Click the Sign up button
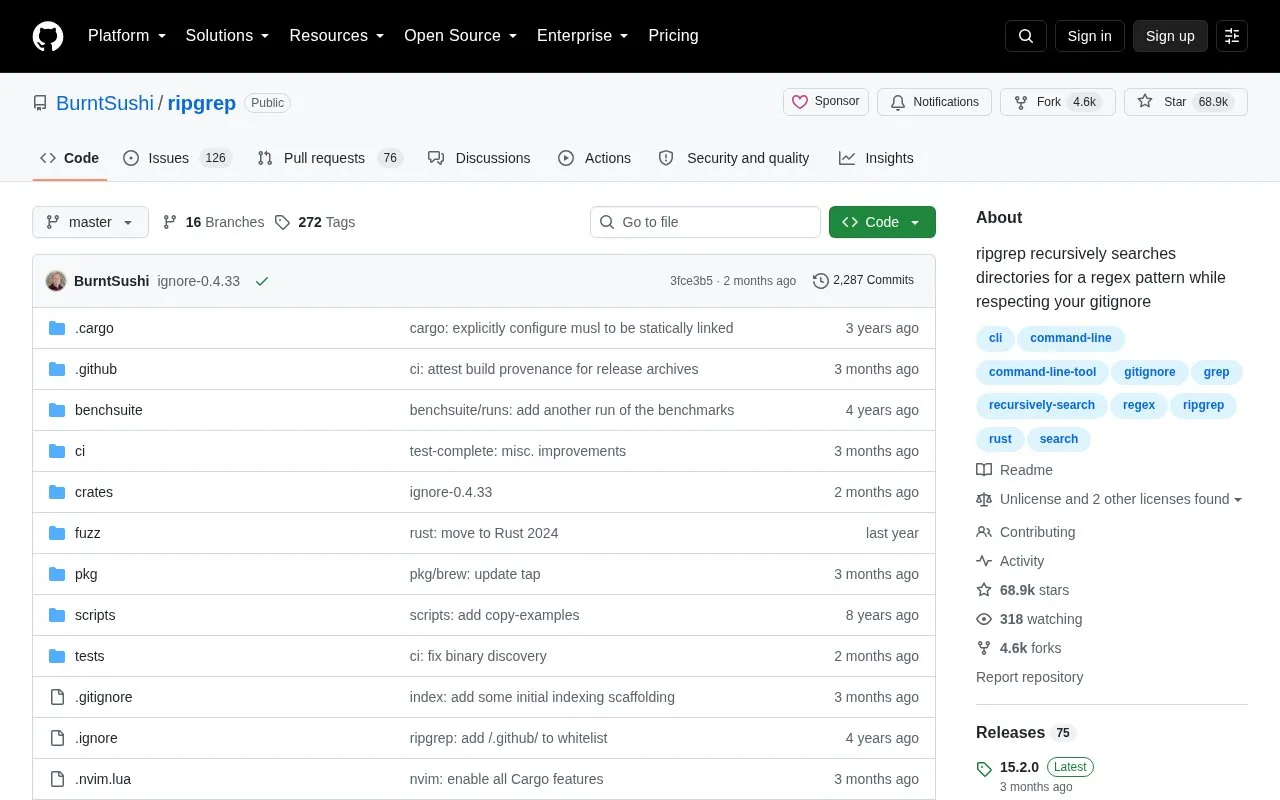1280x800 pixels. pyautogui.click(x=1170, y=36)
